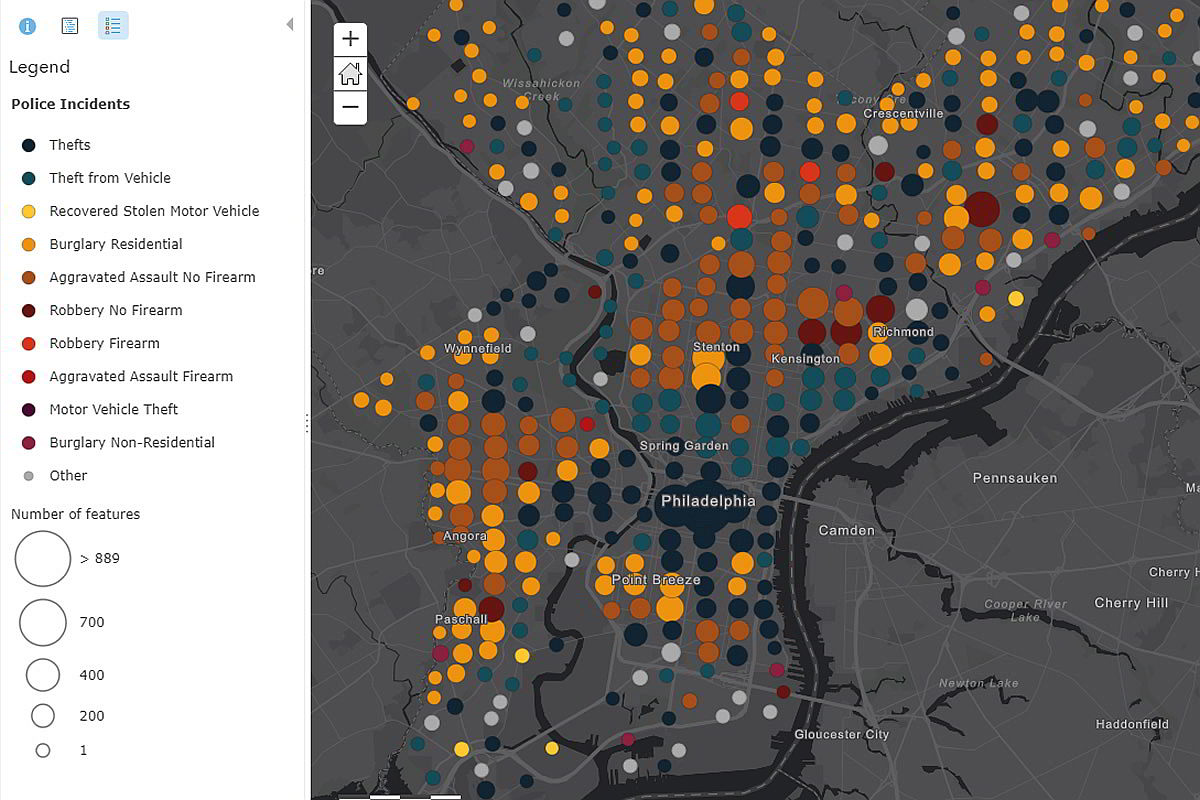Open the Content layers panel icon
Viewport: 1200px width, 800px height.
click(x=70, y=26)
